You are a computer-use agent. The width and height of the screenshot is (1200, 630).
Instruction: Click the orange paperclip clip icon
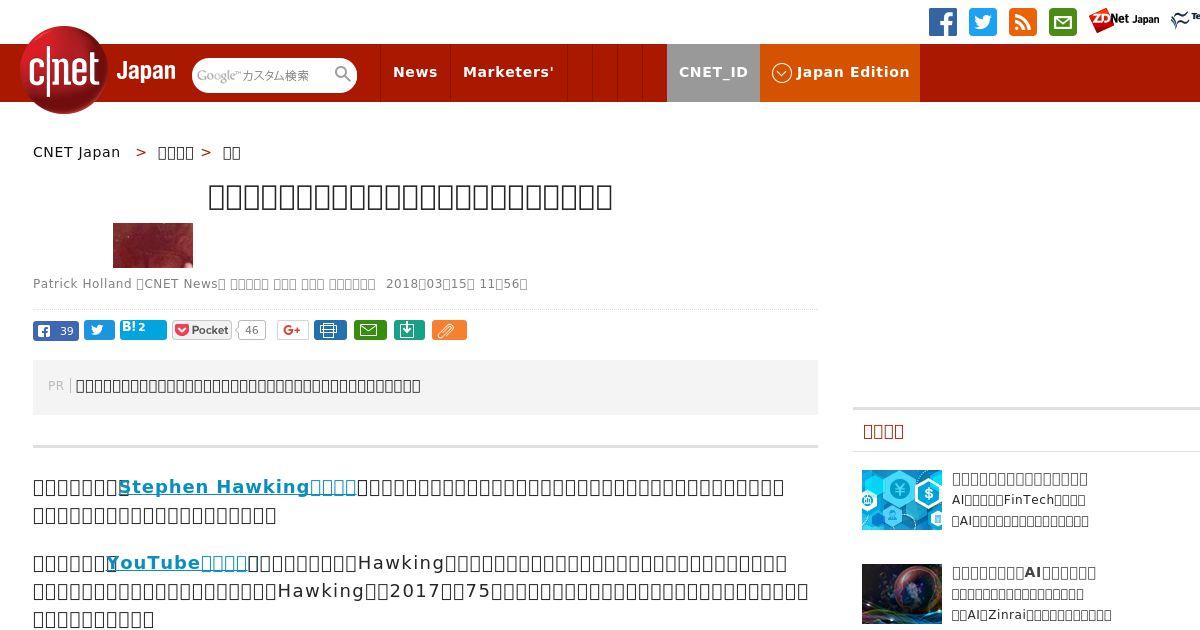point(449,330)
